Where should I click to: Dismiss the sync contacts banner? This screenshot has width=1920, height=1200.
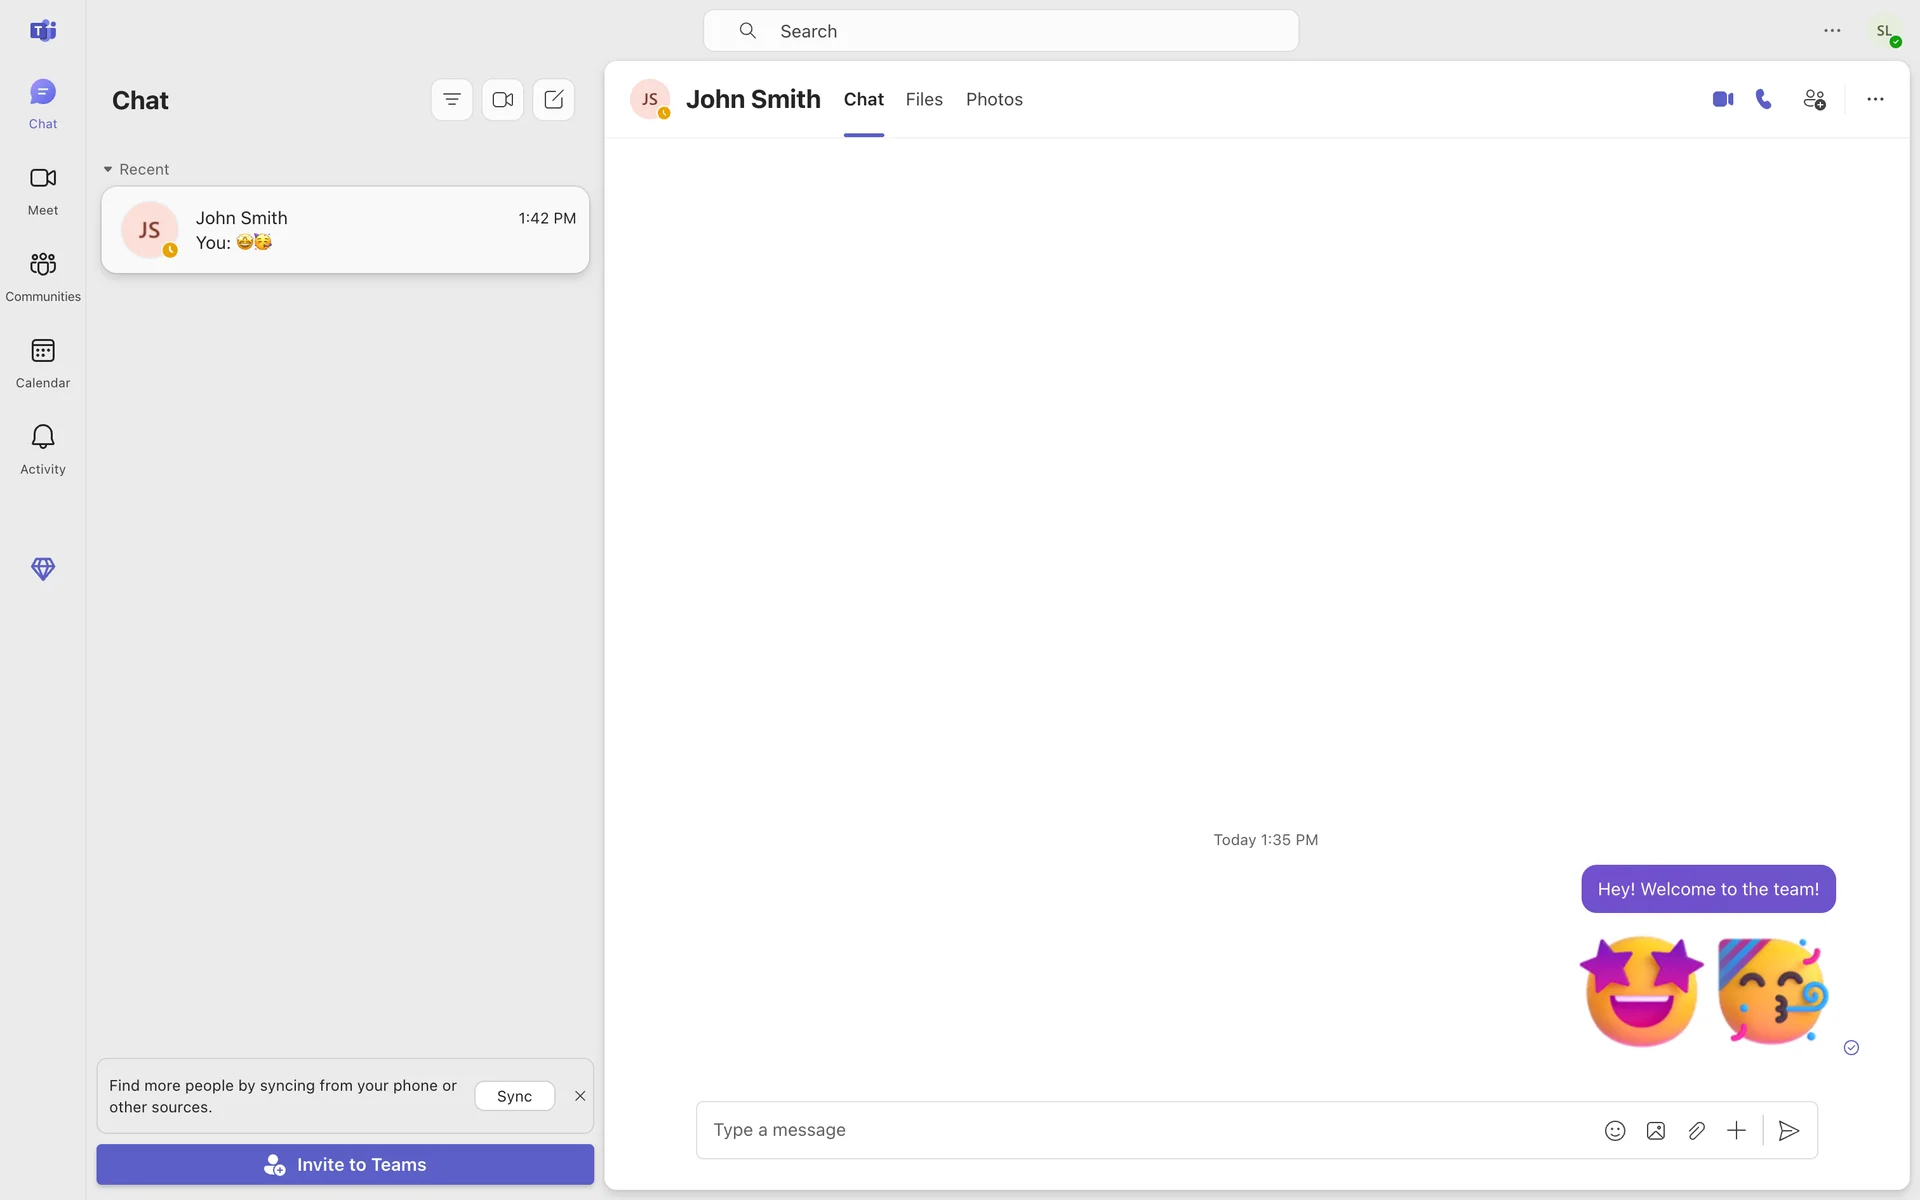coord(580,1096)
